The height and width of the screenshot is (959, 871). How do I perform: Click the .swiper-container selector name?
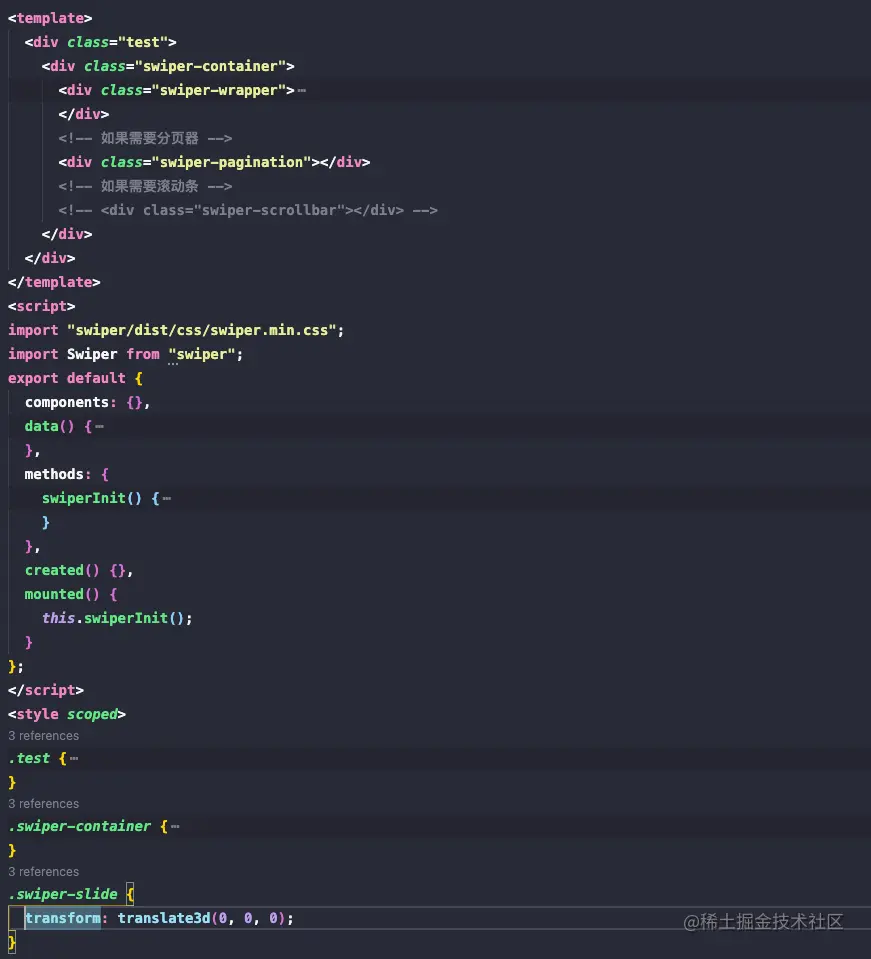click(x=80, y=826)
